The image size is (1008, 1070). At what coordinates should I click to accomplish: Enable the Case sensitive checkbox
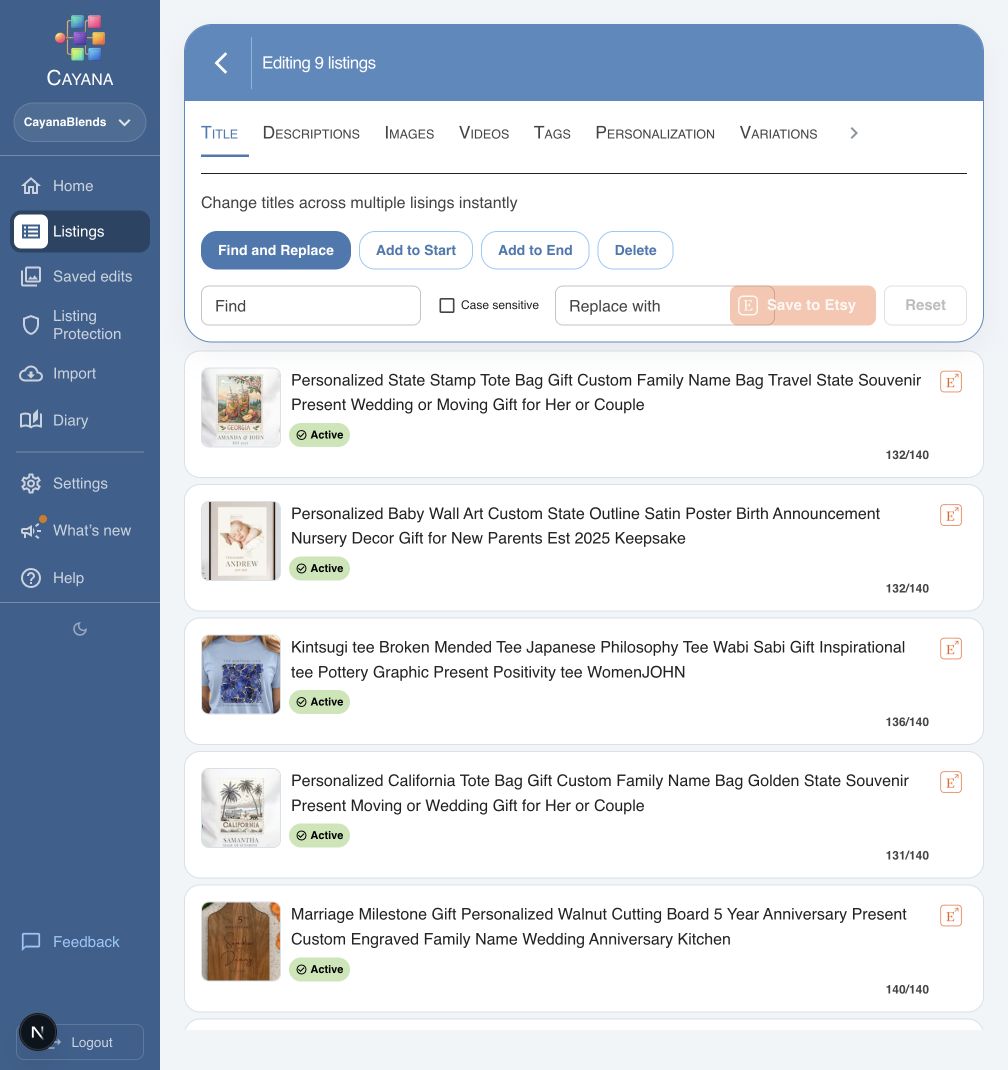[x=447, y=305]
